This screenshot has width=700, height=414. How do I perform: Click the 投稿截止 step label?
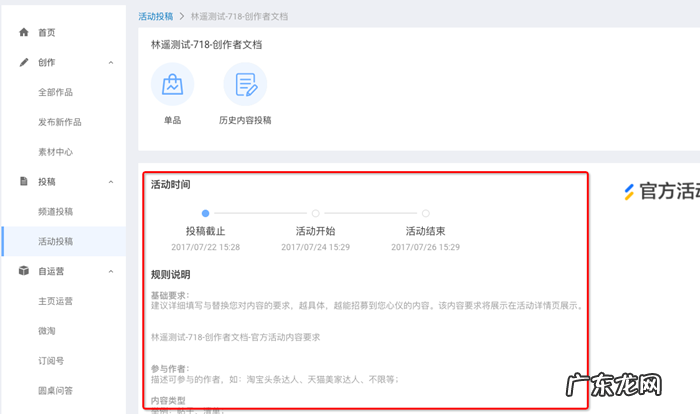205,231
